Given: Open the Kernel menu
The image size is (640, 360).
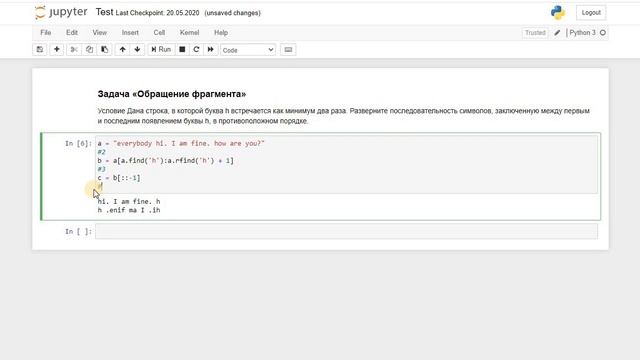Looking at the screenshot, I should pos(189,33).
